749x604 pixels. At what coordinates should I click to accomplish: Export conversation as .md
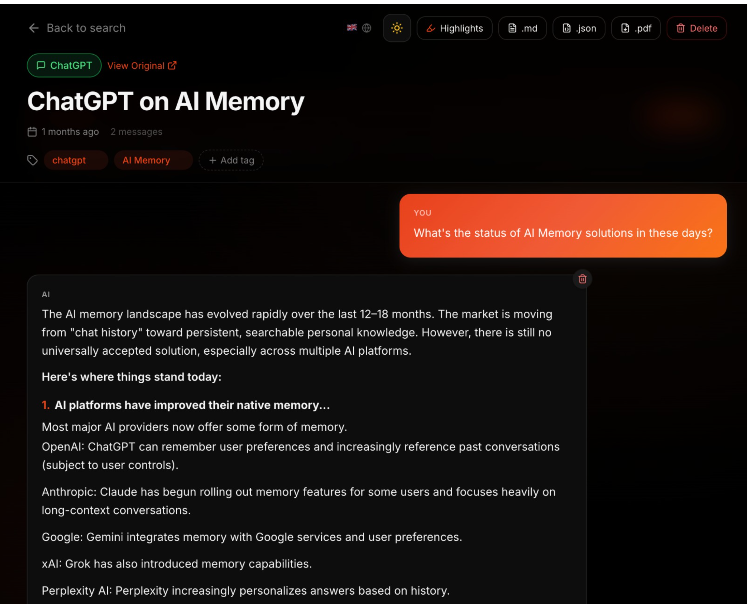523,28
